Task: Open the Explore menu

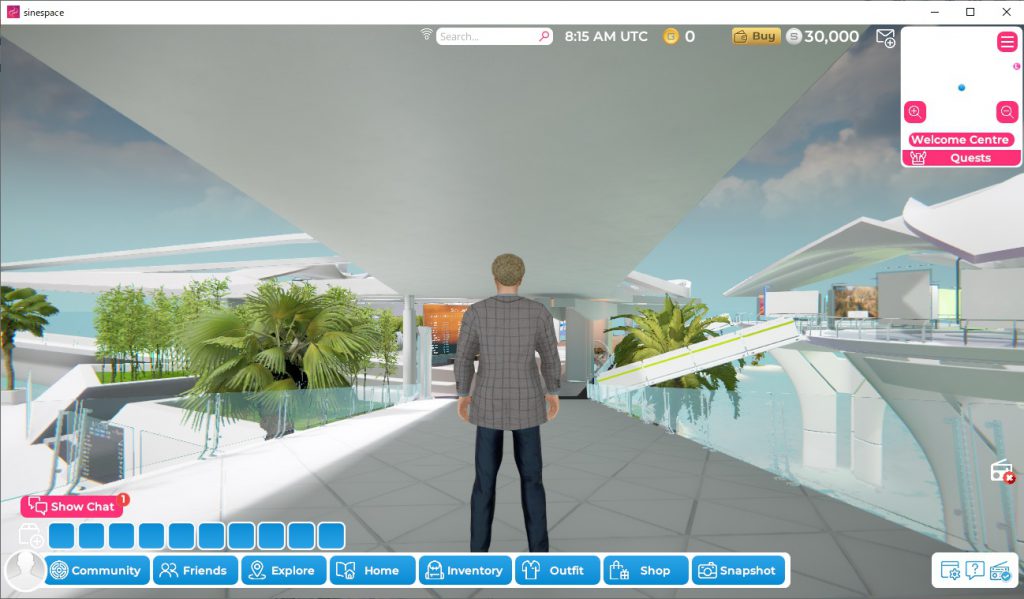Action: click(282, 570)
